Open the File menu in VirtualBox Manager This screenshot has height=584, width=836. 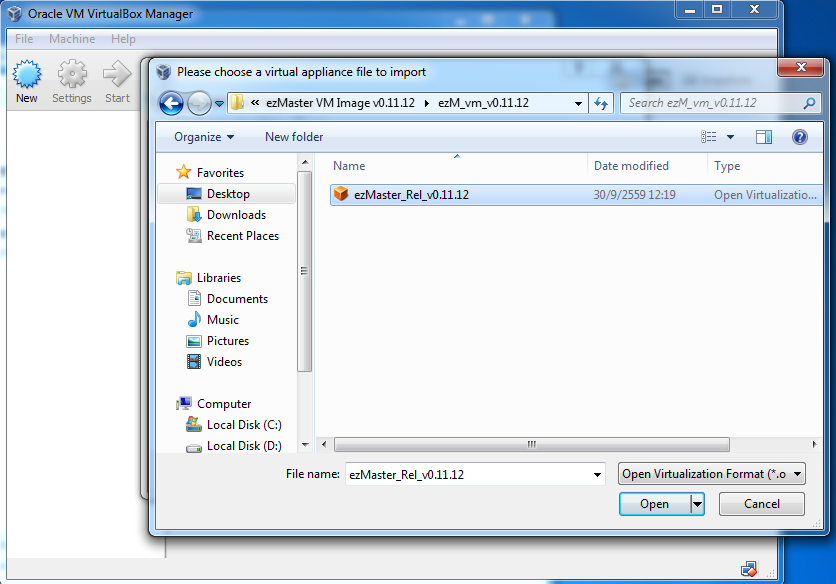click(24, 39)
